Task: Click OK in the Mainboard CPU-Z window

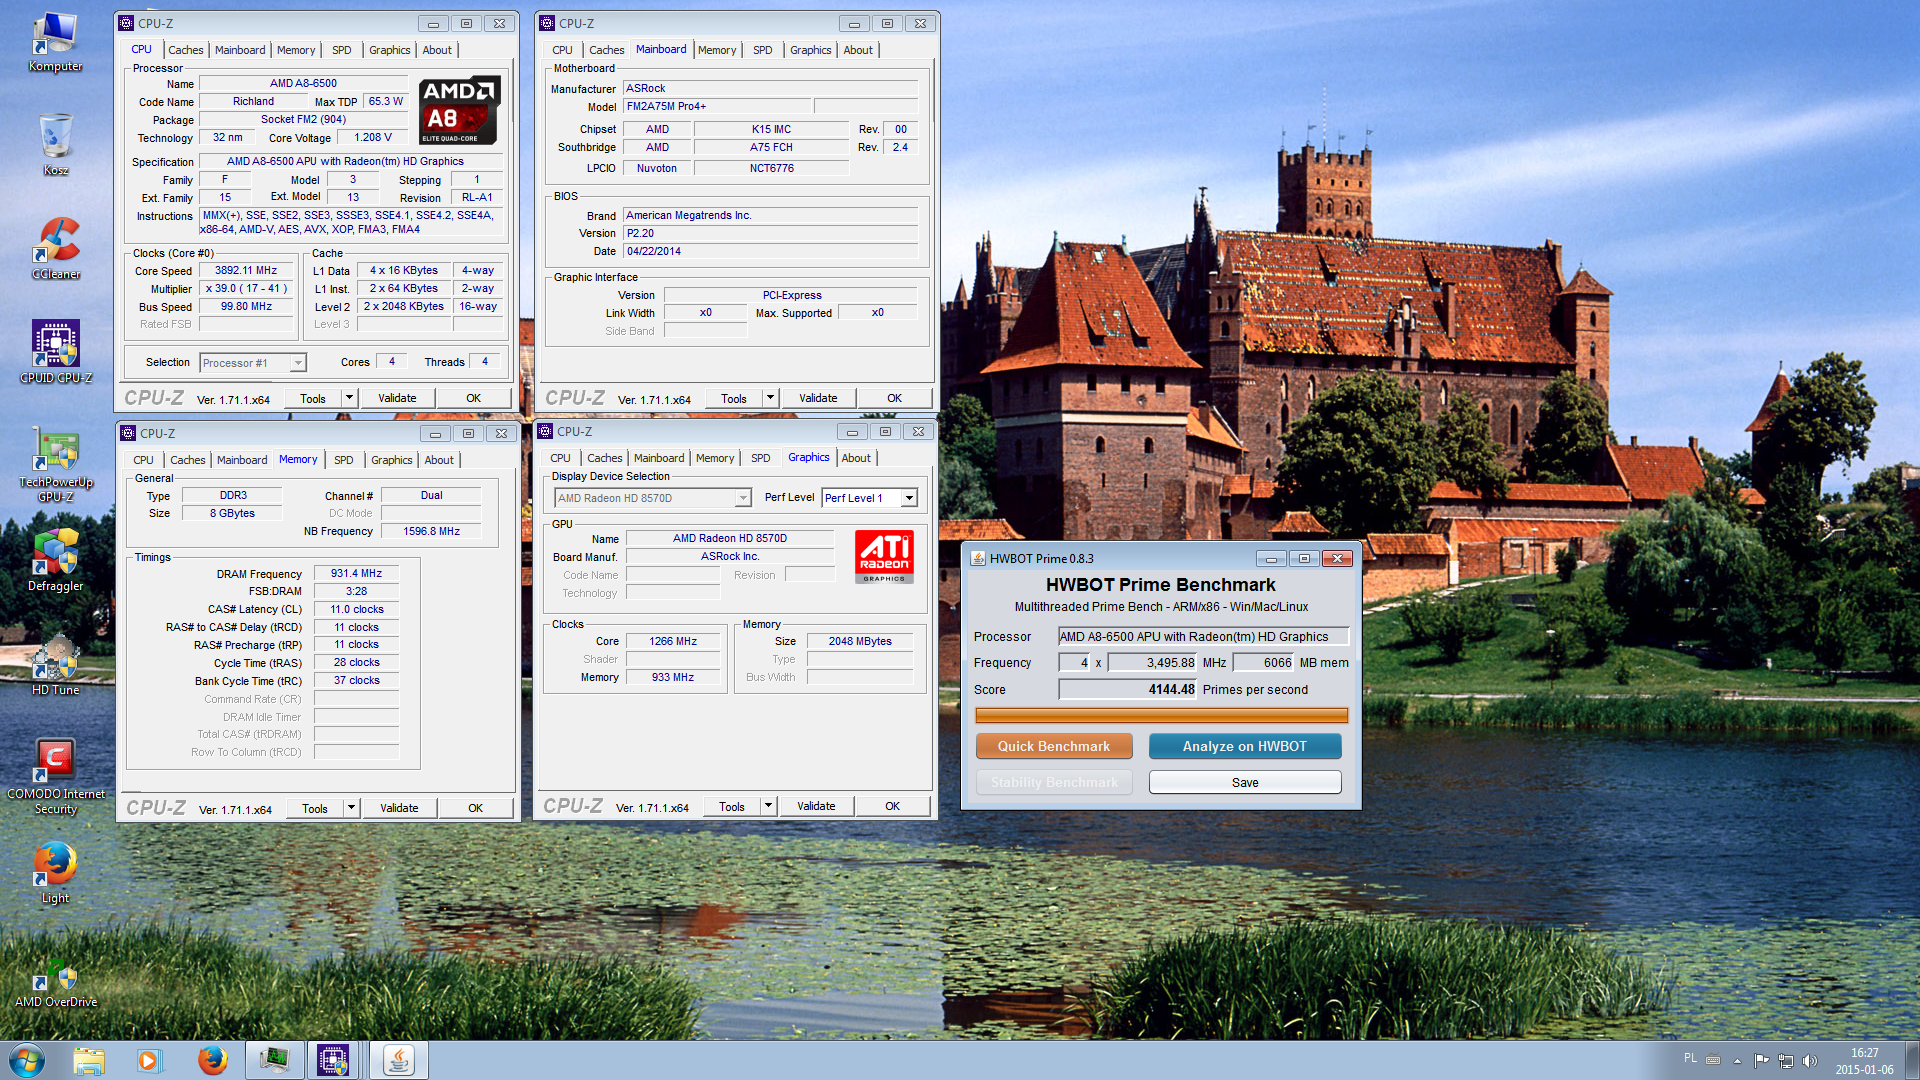Action: (894, 398)
